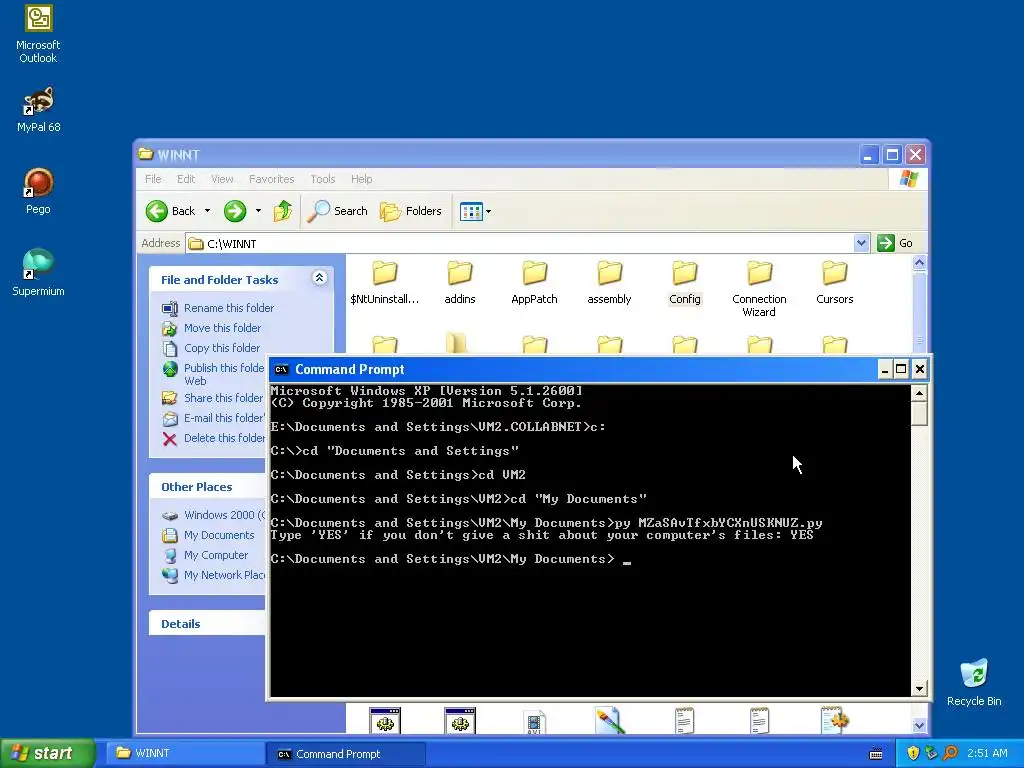
Task: Select the Connection Wizard folder
Action: click(759, 288)
